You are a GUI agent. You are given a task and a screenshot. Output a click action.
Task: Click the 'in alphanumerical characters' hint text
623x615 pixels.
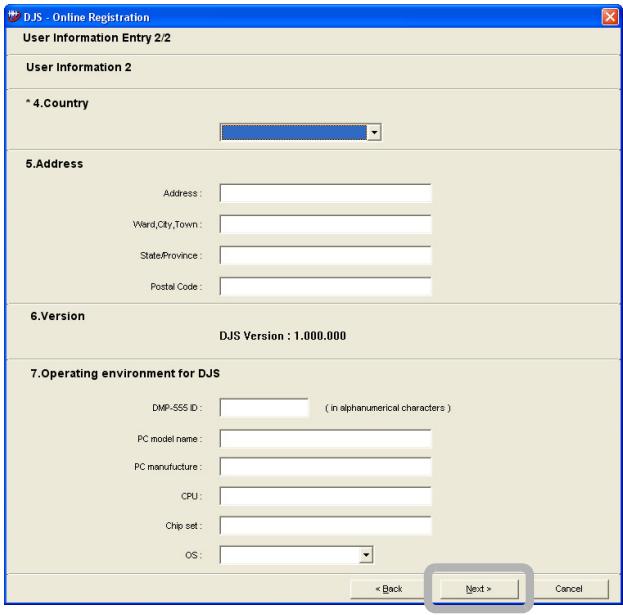(388, 408)
